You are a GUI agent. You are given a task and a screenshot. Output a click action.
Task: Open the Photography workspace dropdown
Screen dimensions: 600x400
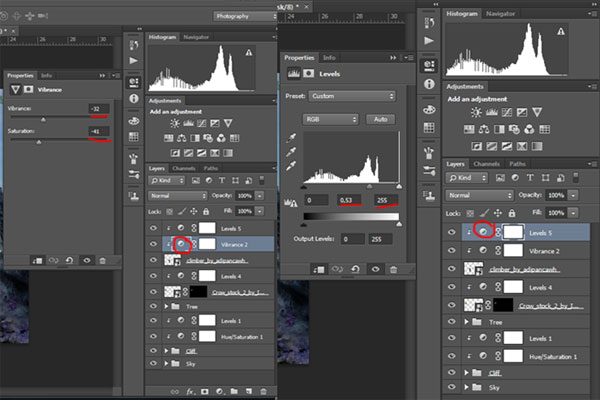coord(243,16)
